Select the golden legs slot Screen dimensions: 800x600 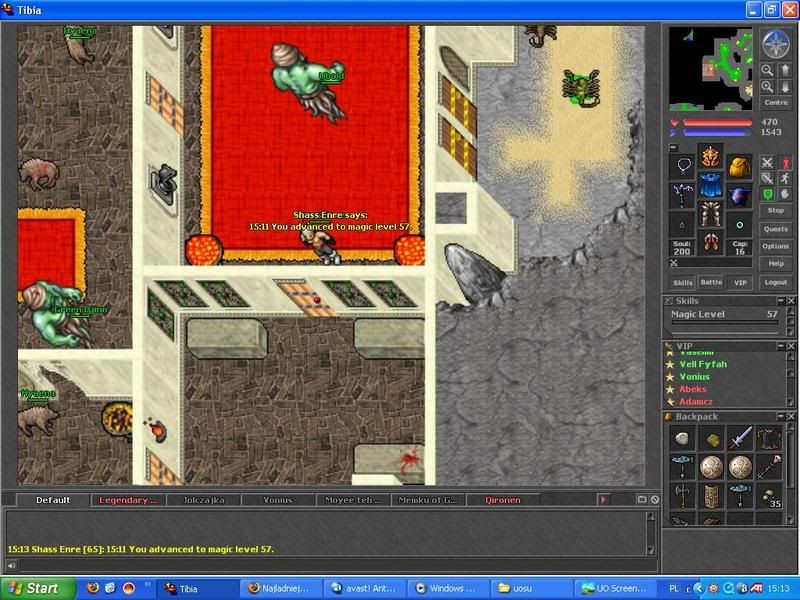pyautogui.click(x=711, y=214)
